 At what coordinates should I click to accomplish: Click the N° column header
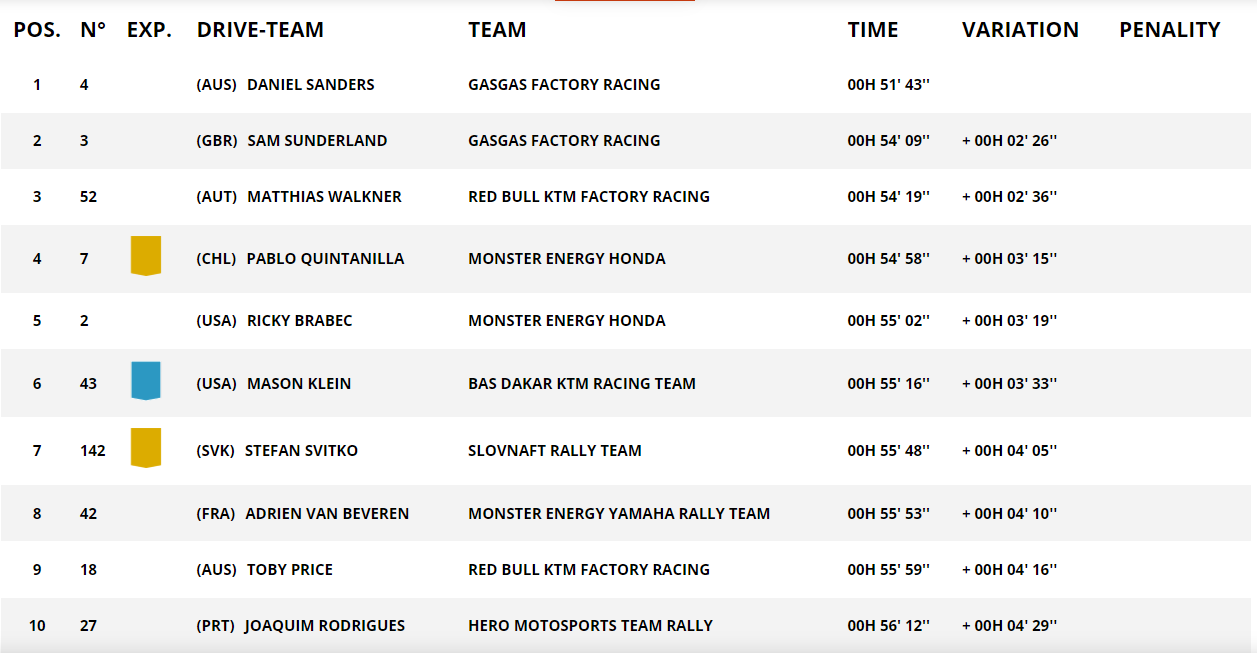click(x=93, y=30)
